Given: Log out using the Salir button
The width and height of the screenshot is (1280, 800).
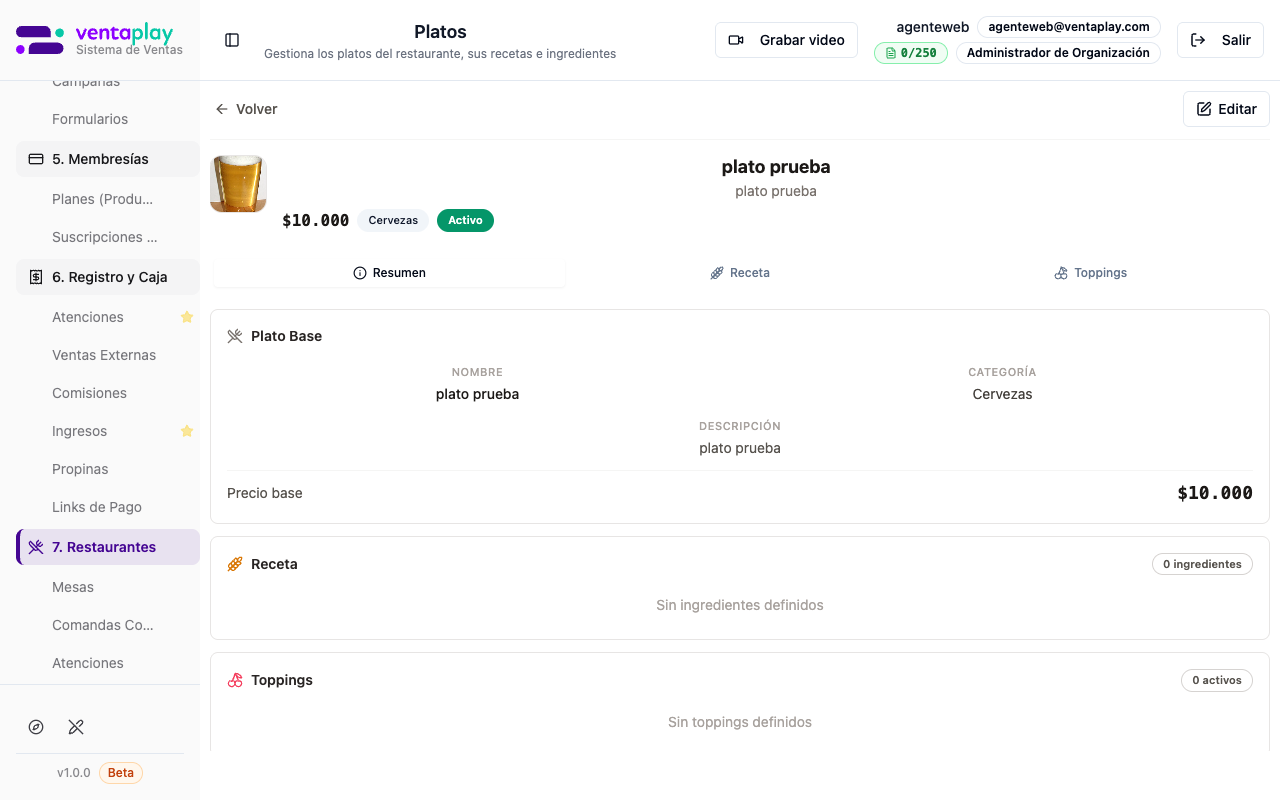Looking at the screenshot, I should [x=1220, y=40].
